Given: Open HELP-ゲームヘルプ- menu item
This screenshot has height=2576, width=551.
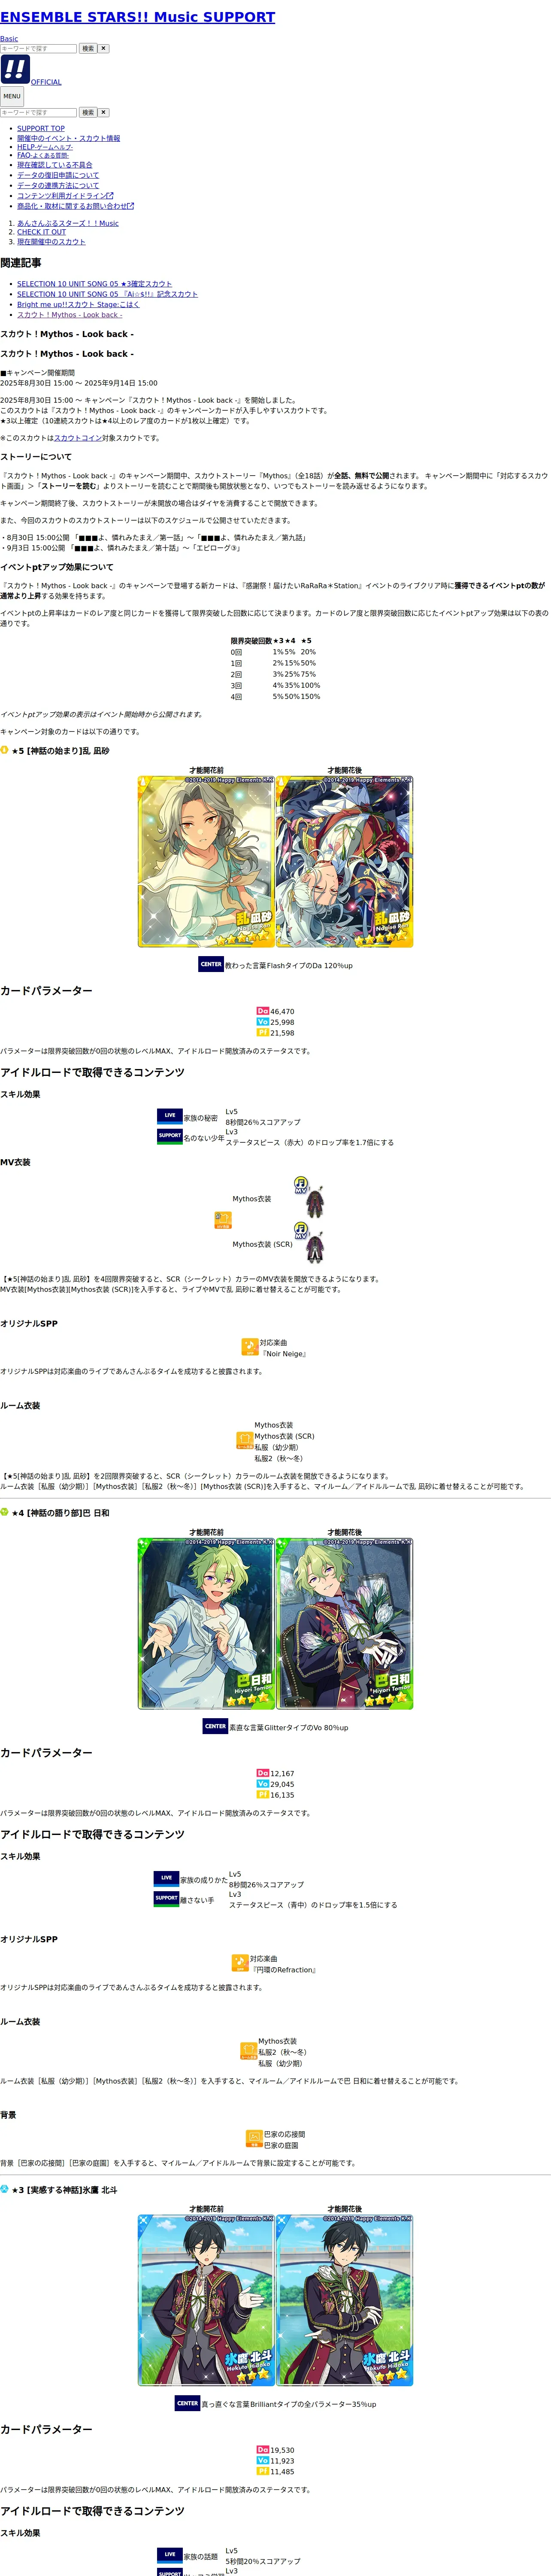Looking at the screenshot, I should coord(45,147).
